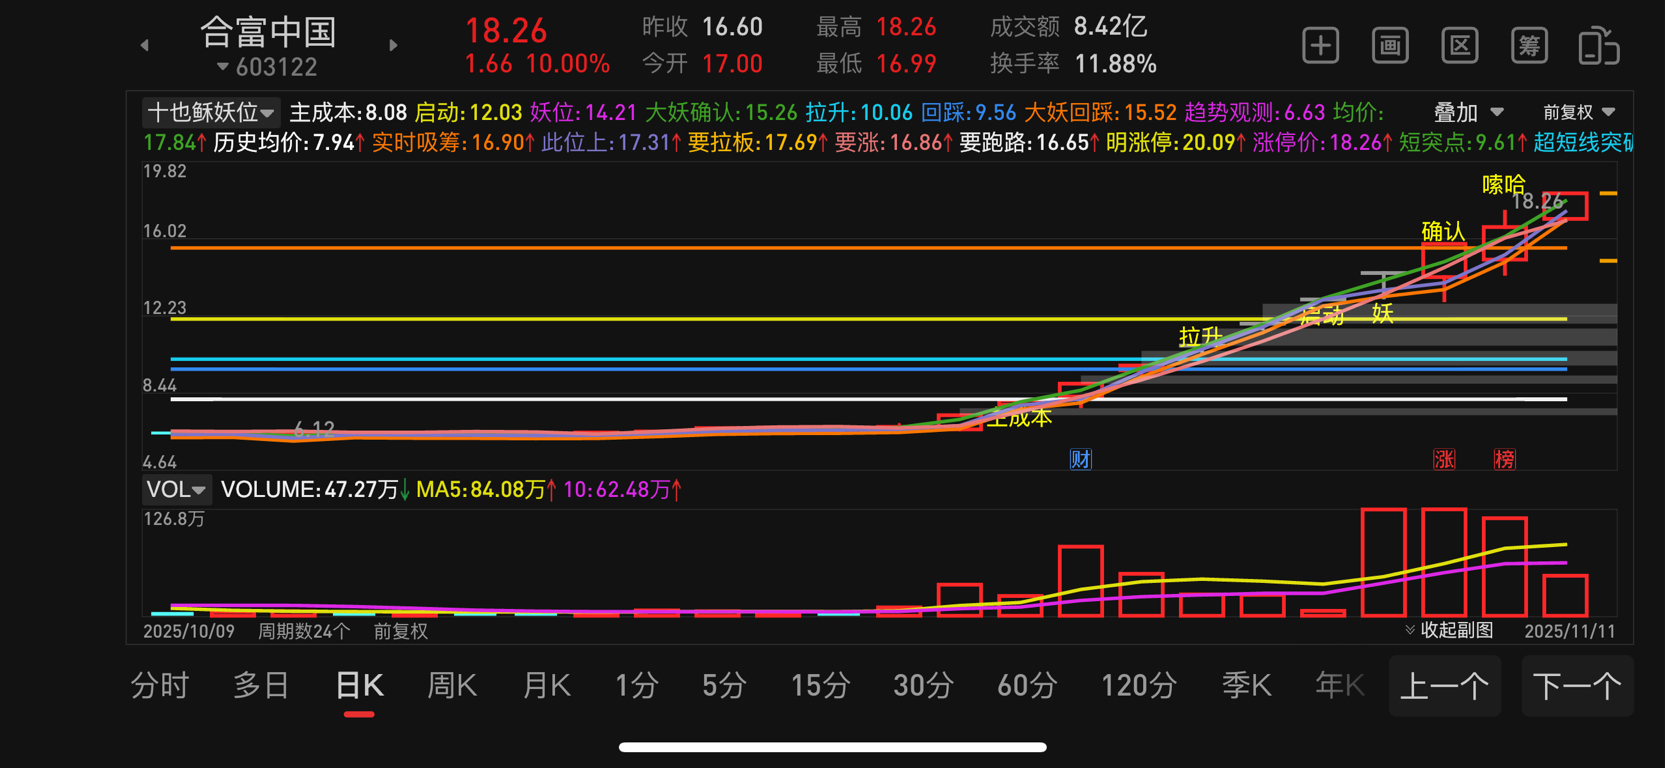Tap the 嗦哈 label on candlestick
The width and height of the screenshot is (1665, 769).
tap(1503, 184)
